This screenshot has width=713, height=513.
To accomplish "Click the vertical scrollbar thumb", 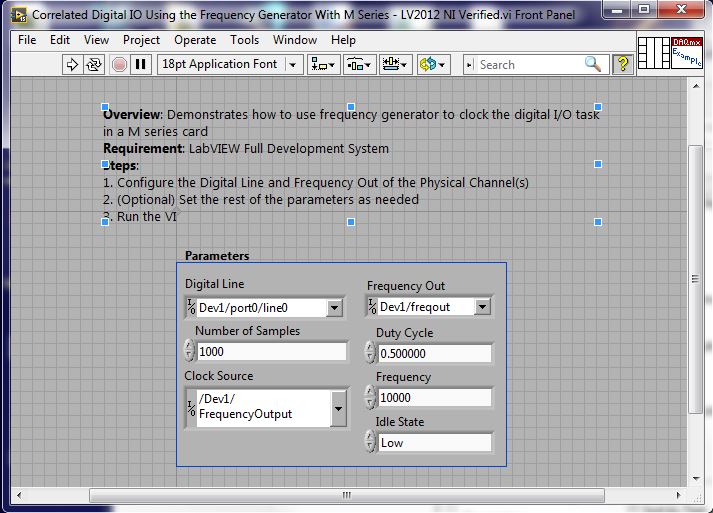I will (696, 279).
